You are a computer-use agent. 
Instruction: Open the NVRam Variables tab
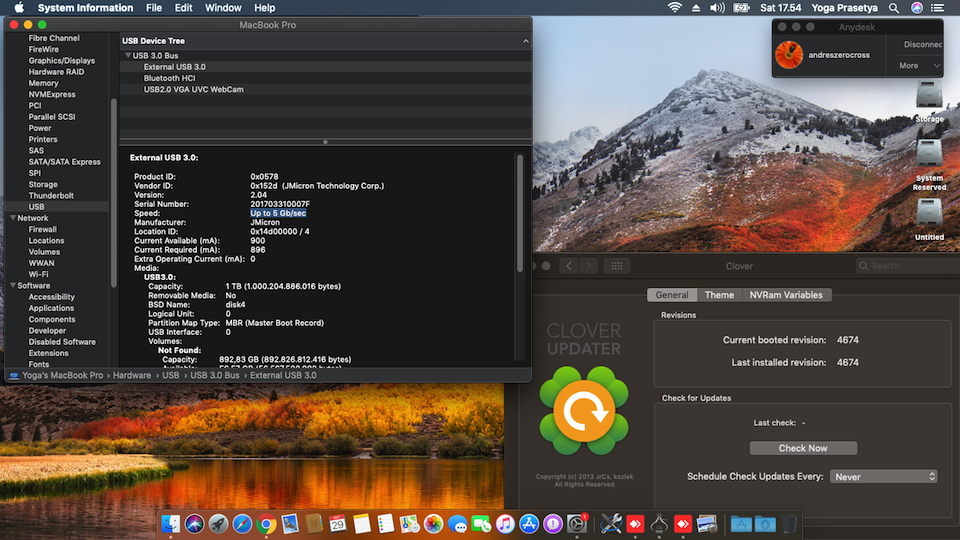(x=787, y=295)
